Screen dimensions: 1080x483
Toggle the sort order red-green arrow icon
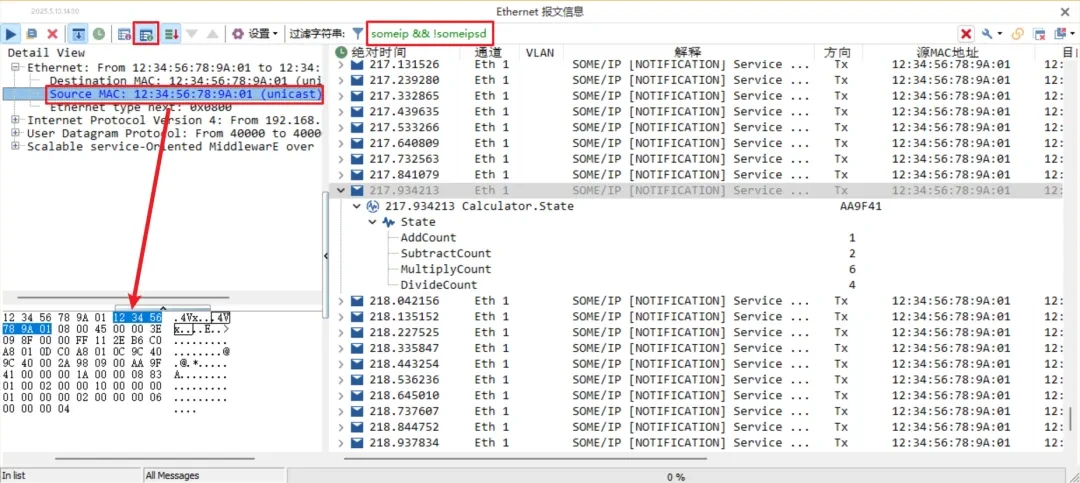171,33
